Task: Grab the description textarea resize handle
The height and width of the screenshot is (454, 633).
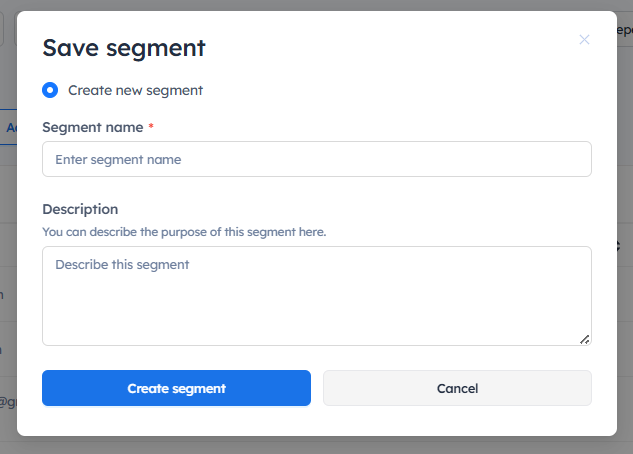Action: pyautogui.click(x=585, y=339)
